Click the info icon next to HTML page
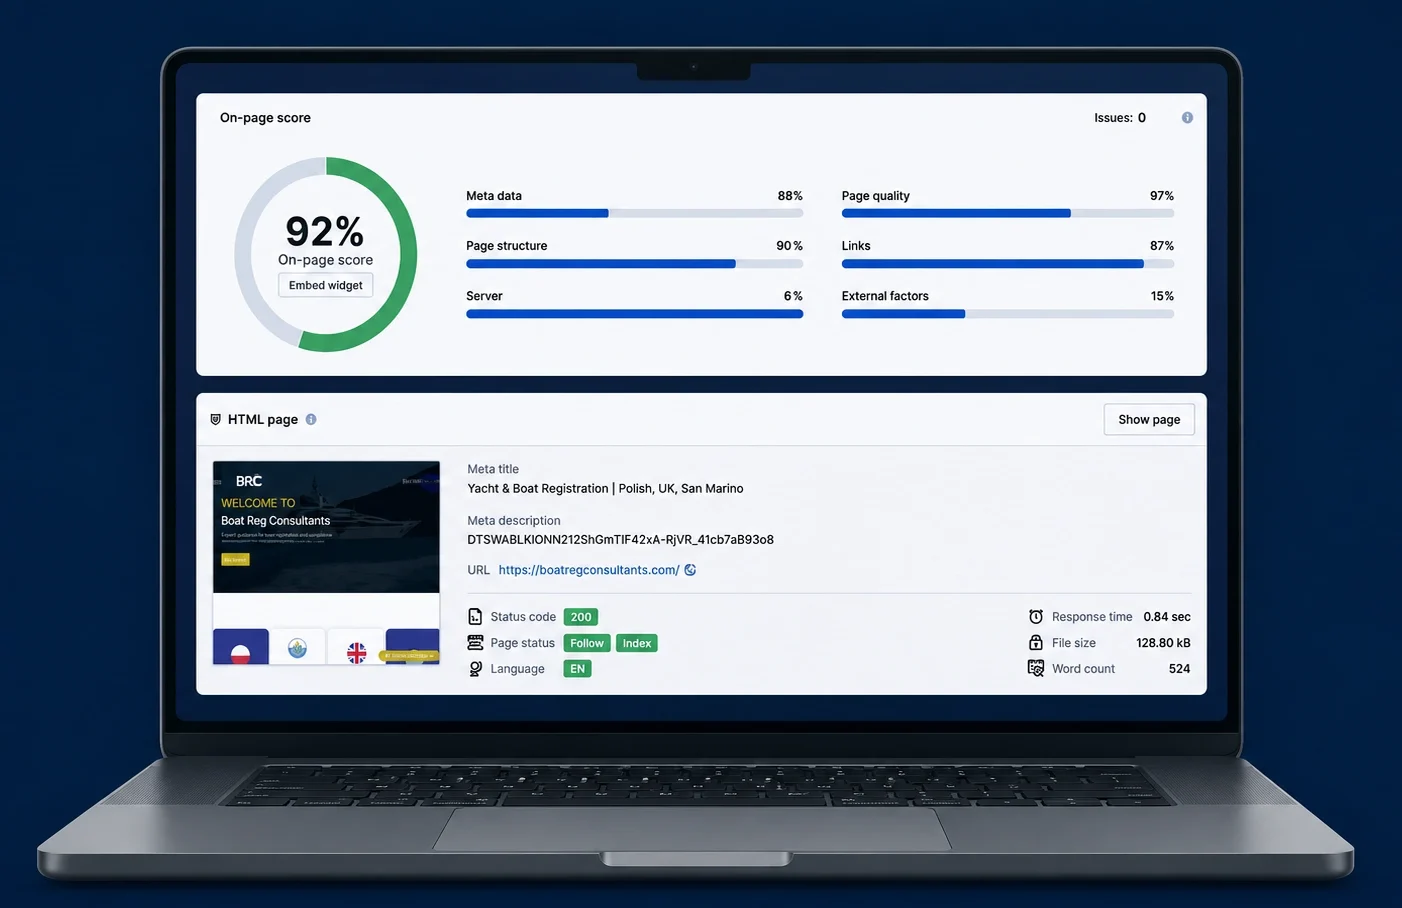The height and width of the screenshot is (908, 1402). tap(311, 420)
